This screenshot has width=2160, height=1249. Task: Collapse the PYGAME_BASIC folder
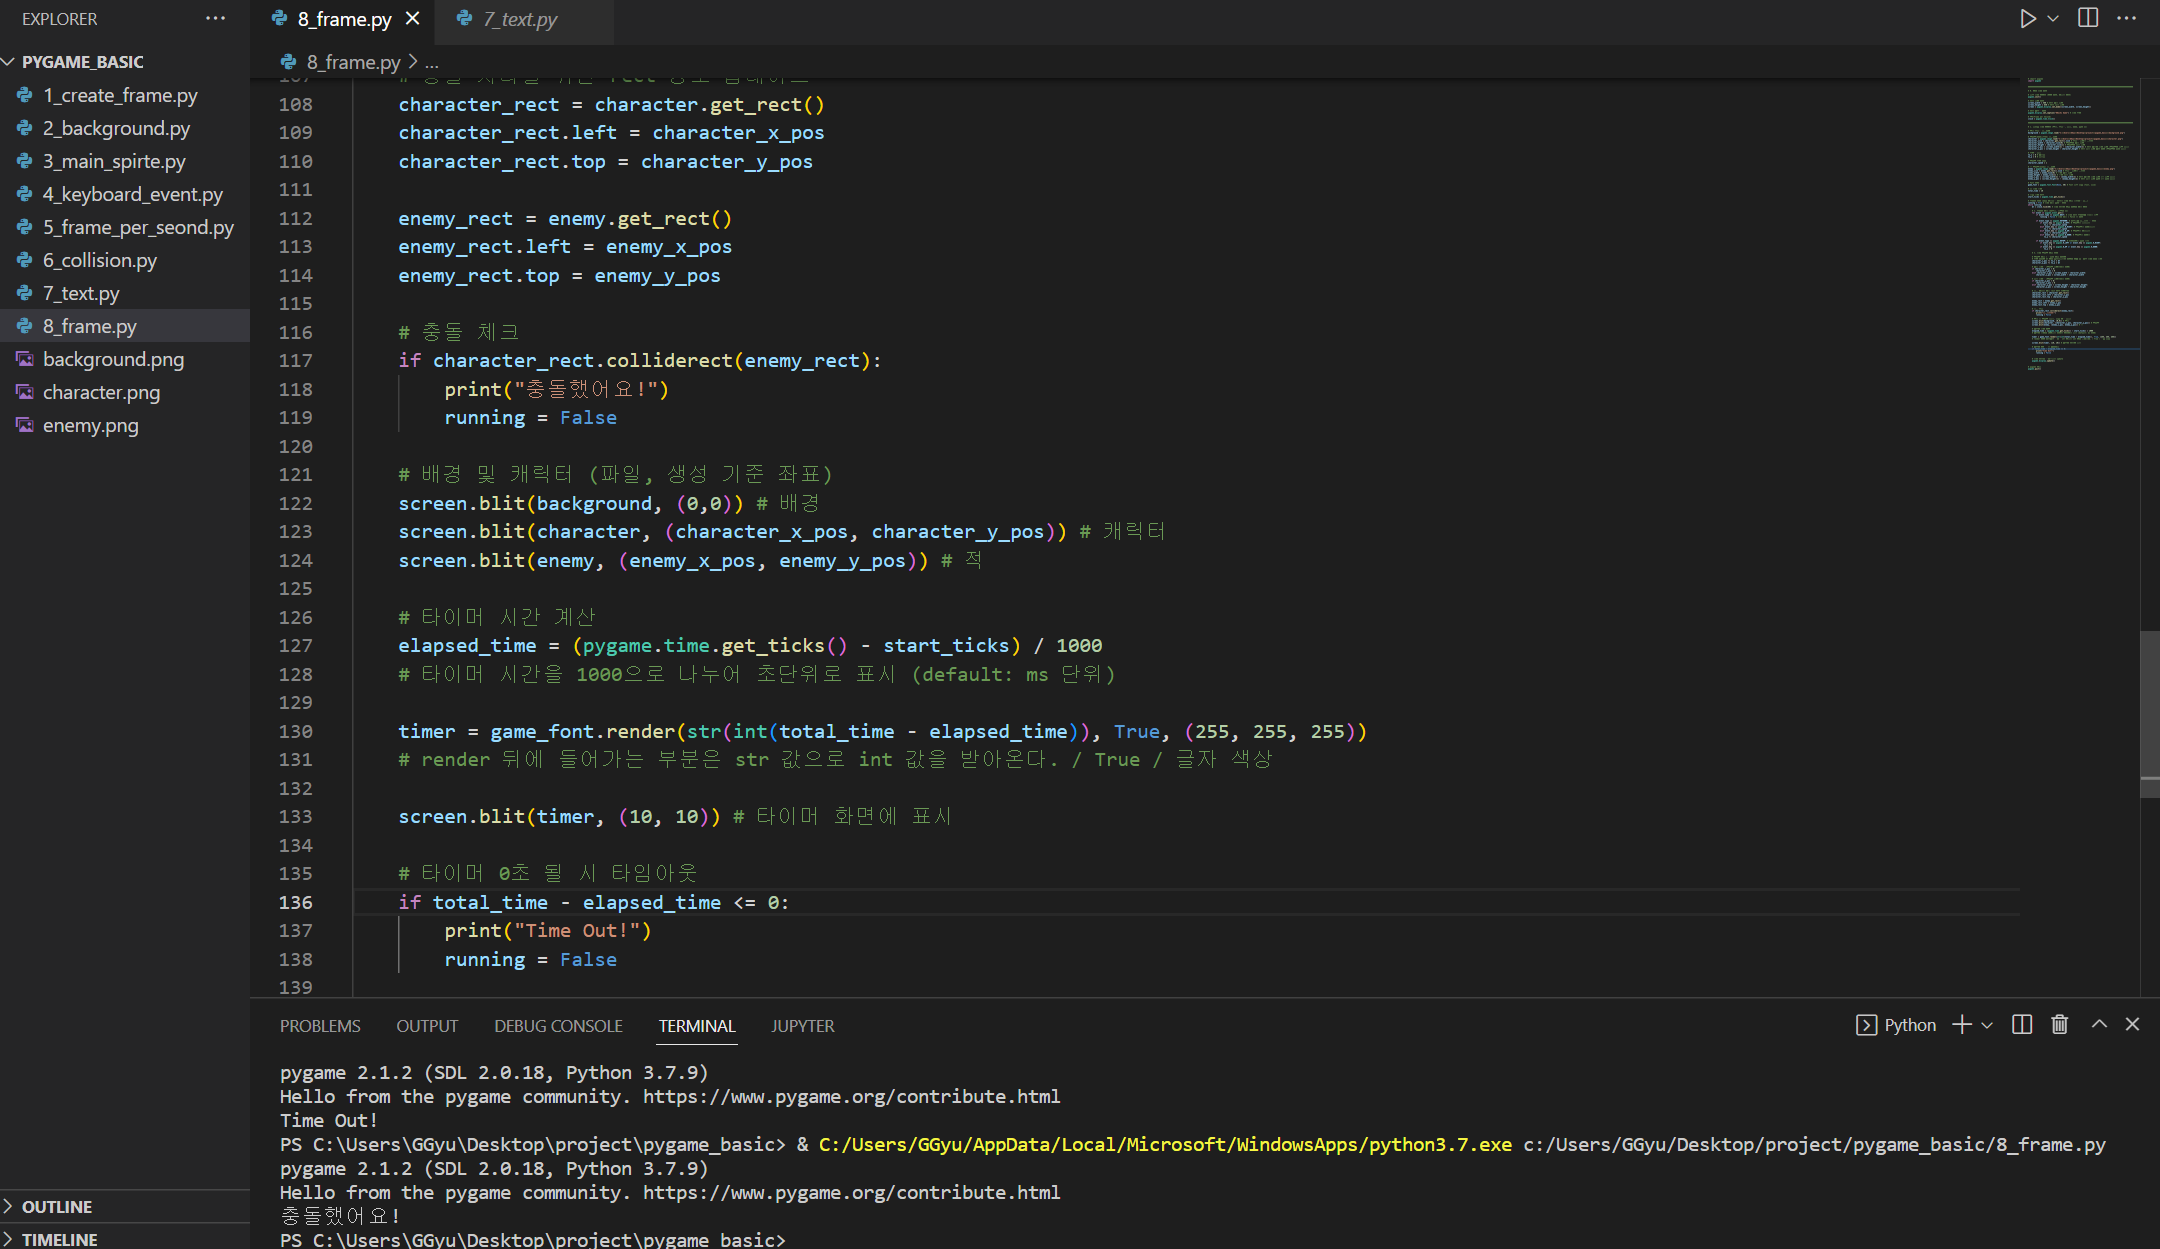82,62
